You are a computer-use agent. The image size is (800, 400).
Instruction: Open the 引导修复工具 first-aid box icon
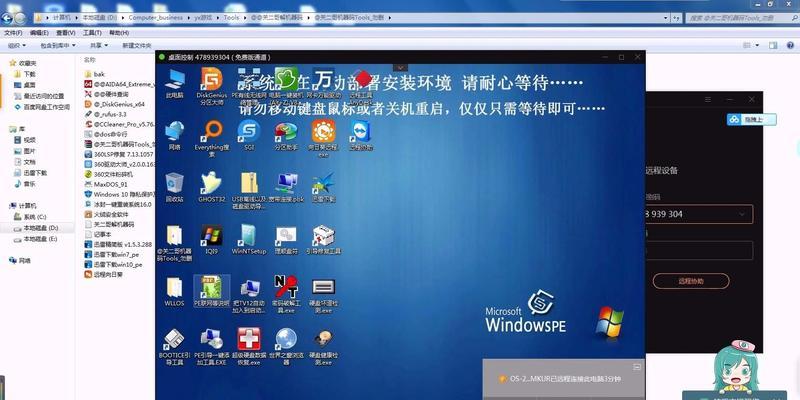[x=323, y=240]
